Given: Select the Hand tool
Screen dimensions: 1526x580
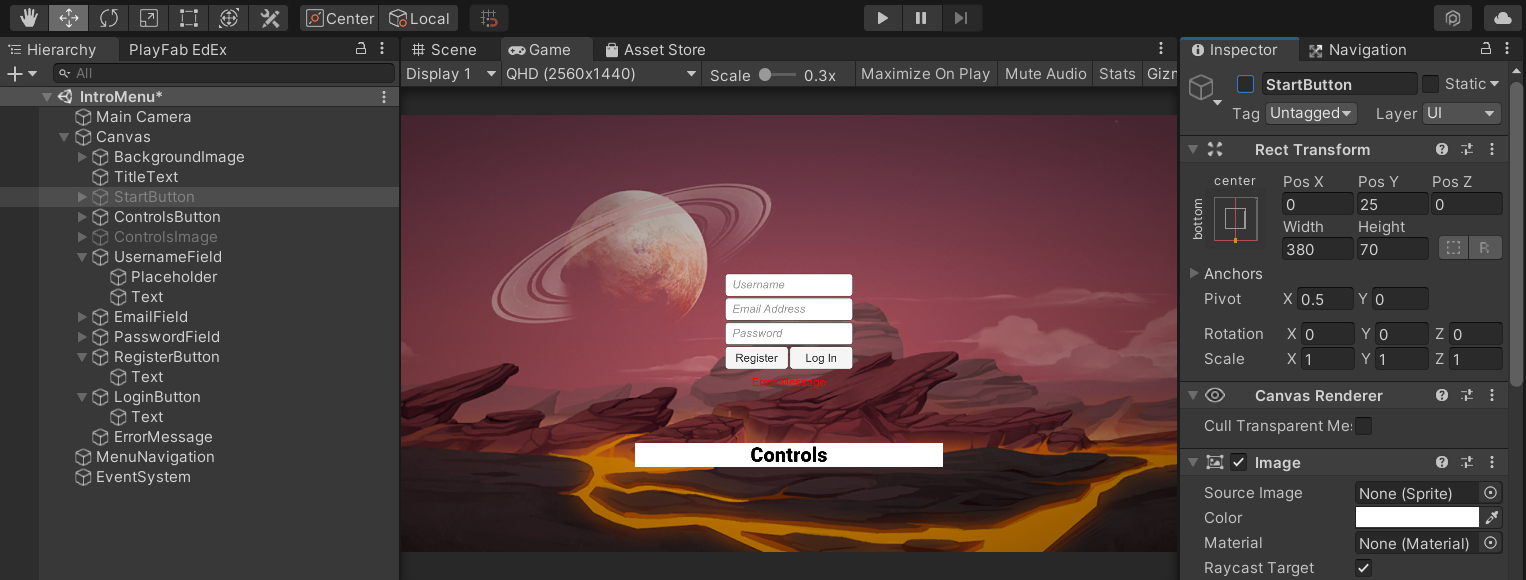Looking at the screenshot, I should 29,18.
